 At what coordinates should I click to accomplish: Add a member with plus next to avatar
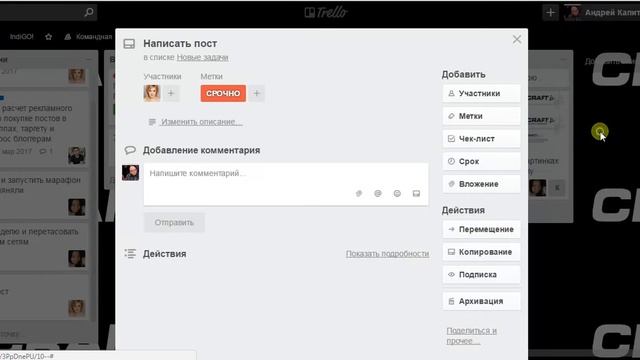(x=171, y=93)
